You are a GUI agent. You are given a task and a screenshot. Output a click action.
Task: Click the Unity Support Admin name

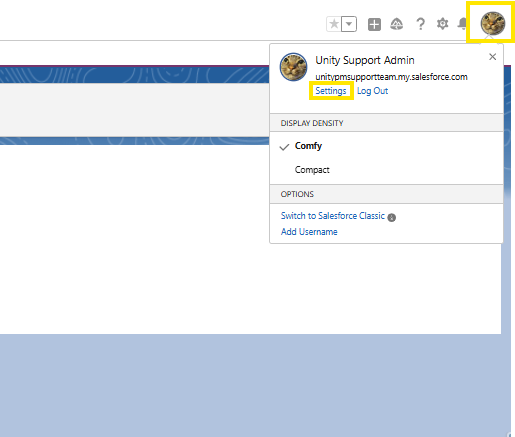[365, 60]
